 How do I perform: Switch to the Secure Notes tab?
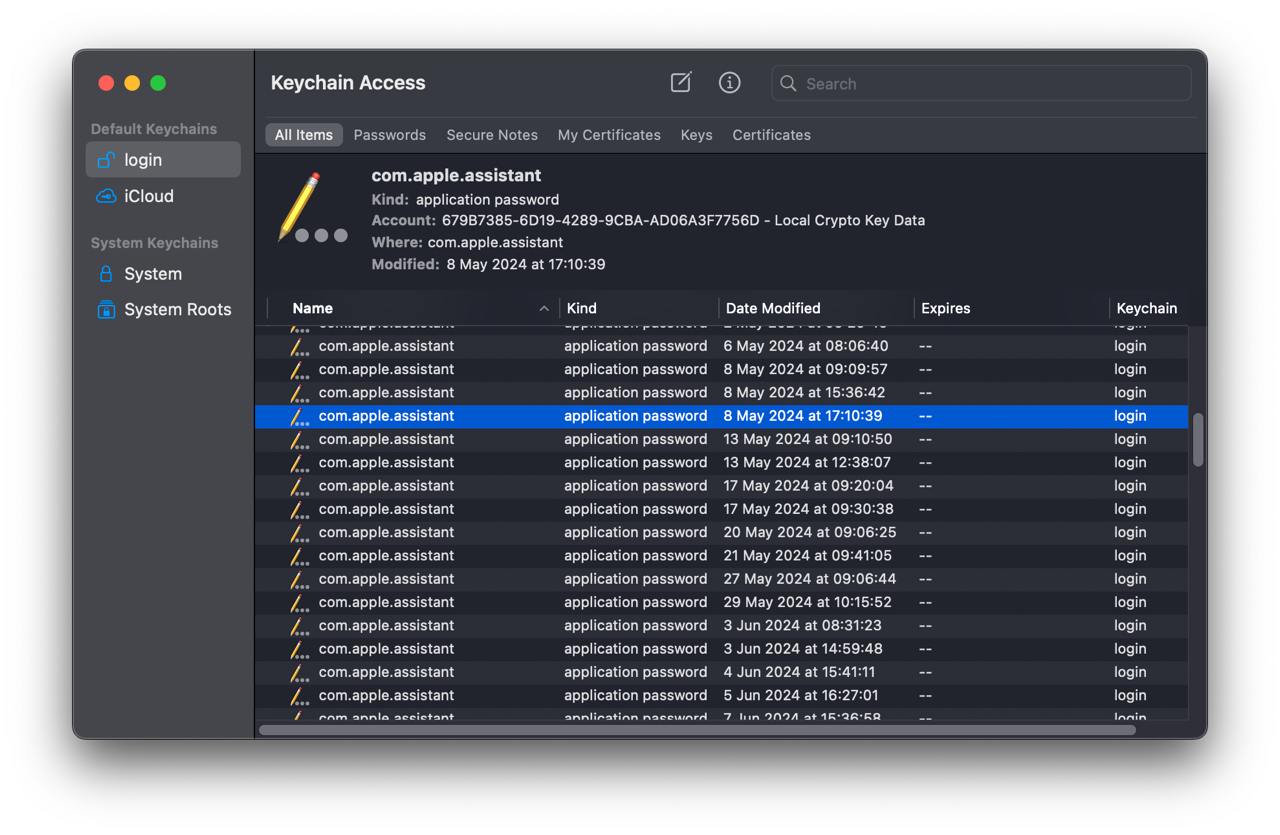point(492,135)
